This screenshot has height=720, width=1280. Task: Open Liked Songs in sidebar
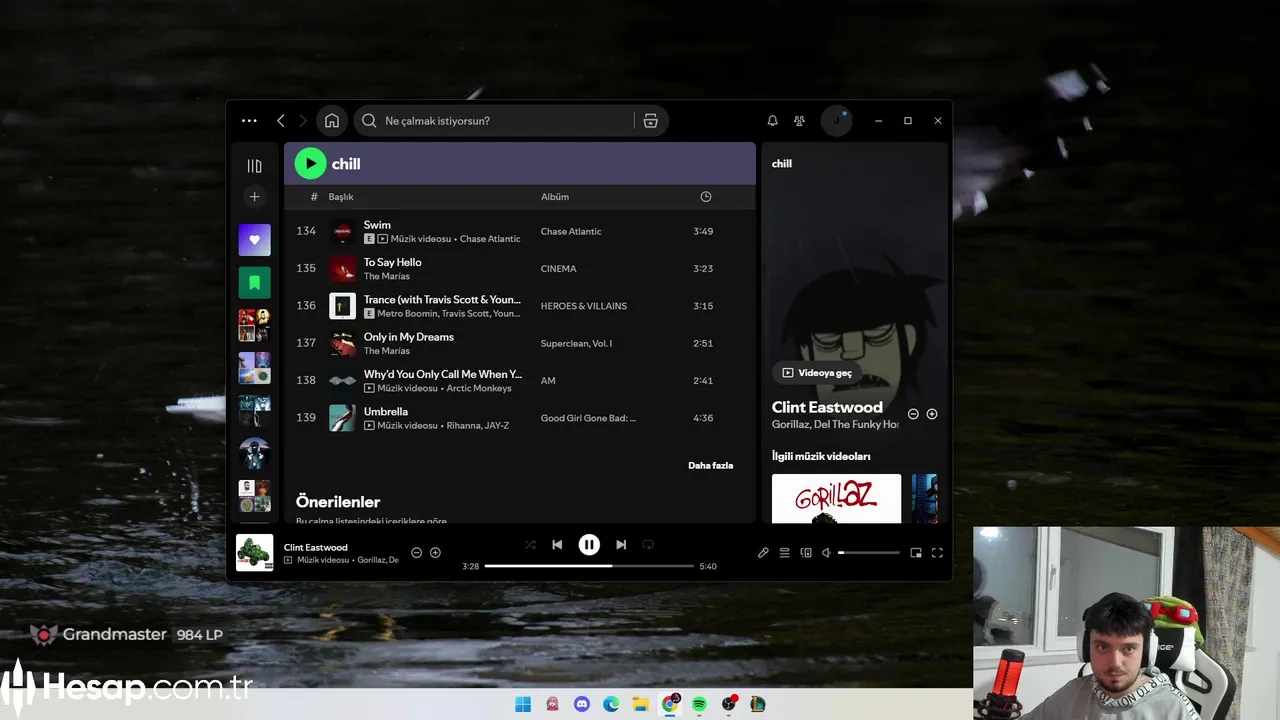pyautogui.click(x=254, y=240)
